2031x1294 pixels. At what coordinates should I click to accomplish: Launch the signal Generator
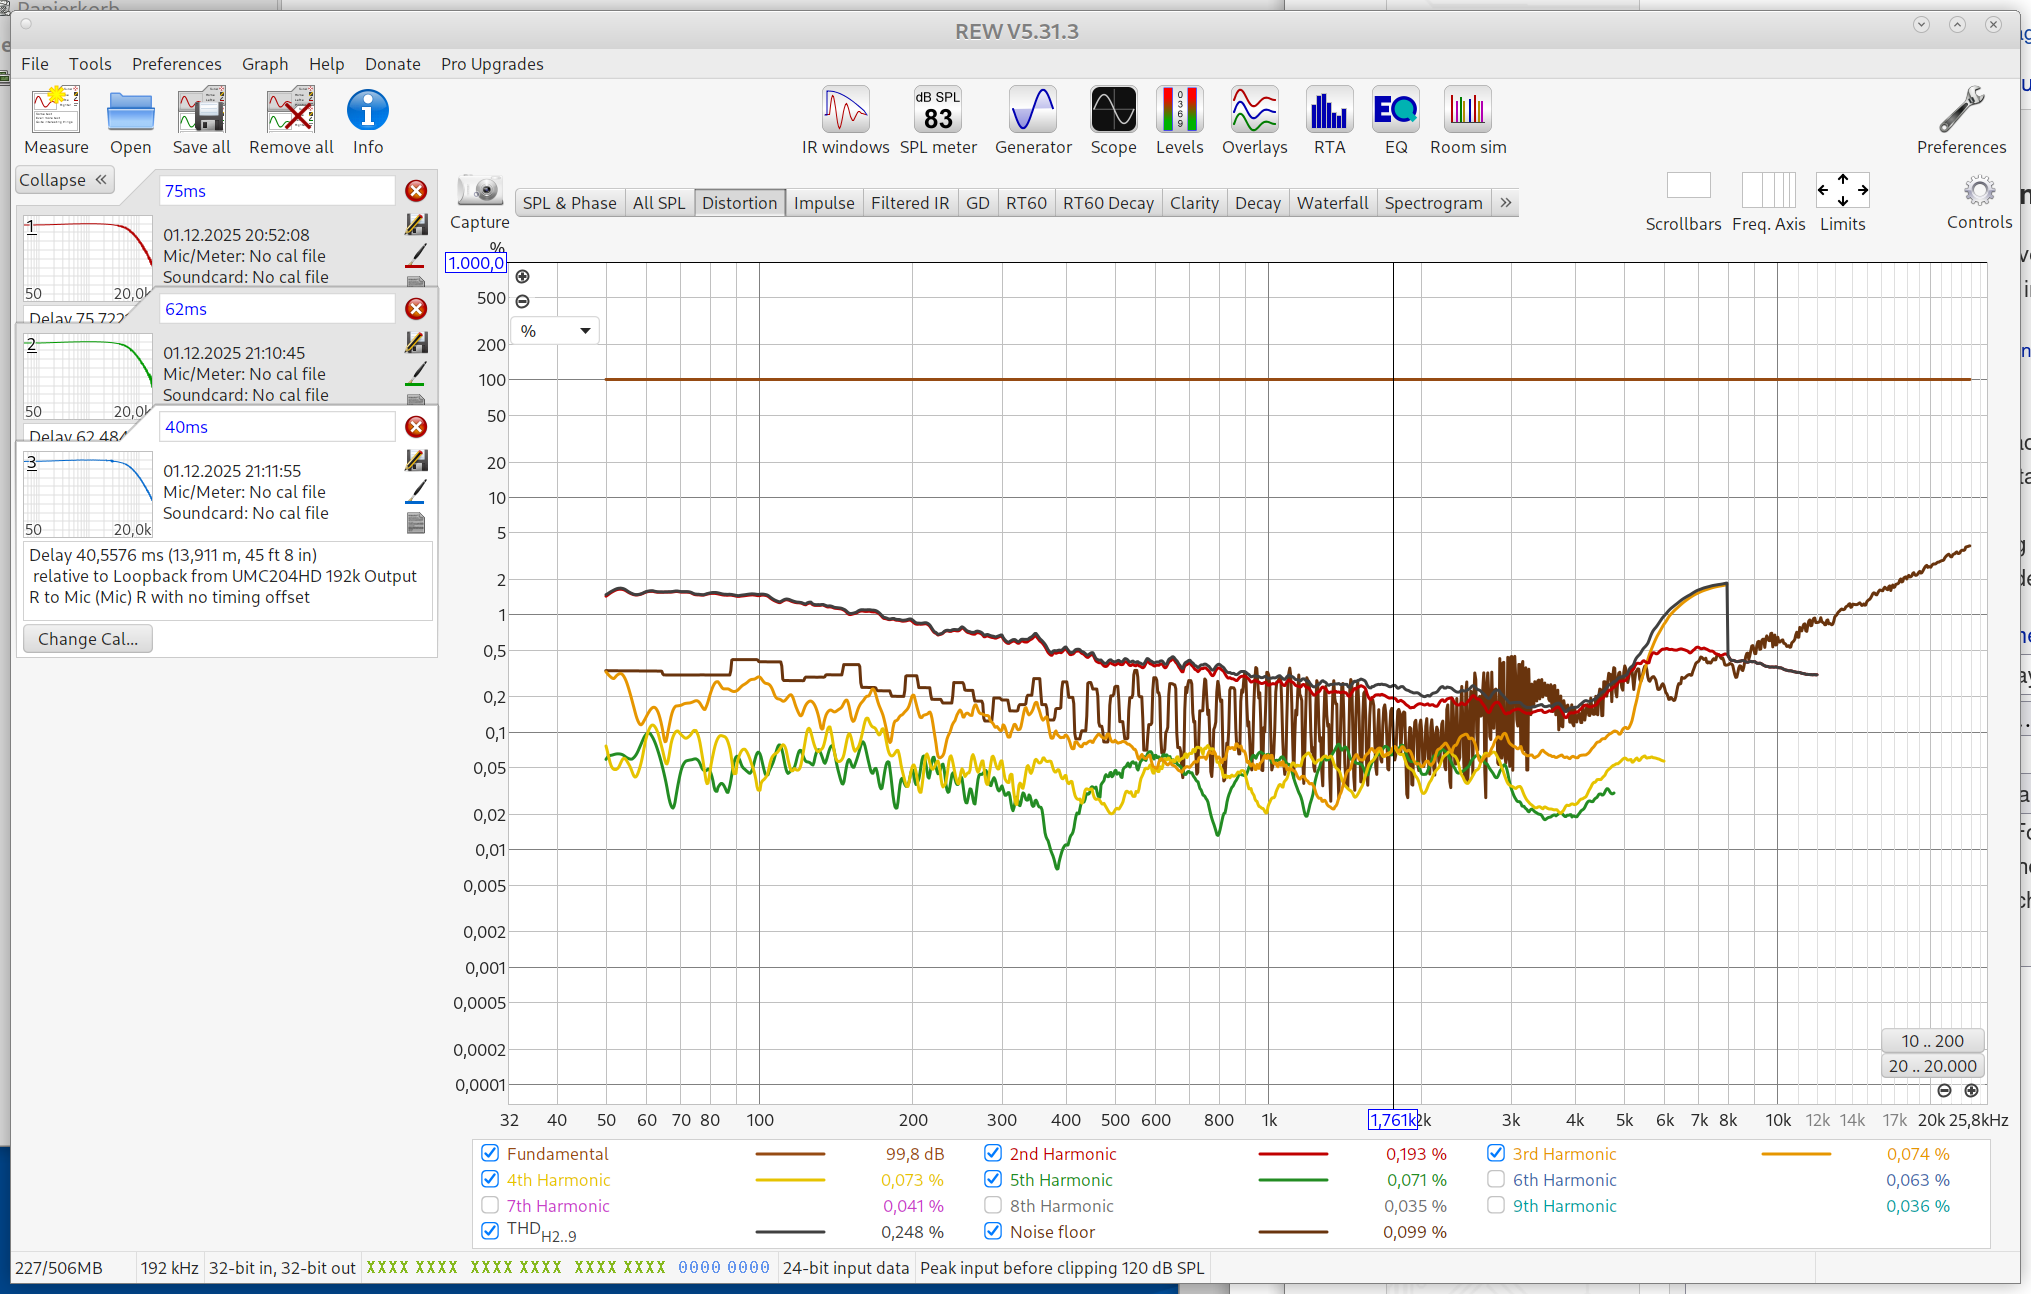[1032, 111]
